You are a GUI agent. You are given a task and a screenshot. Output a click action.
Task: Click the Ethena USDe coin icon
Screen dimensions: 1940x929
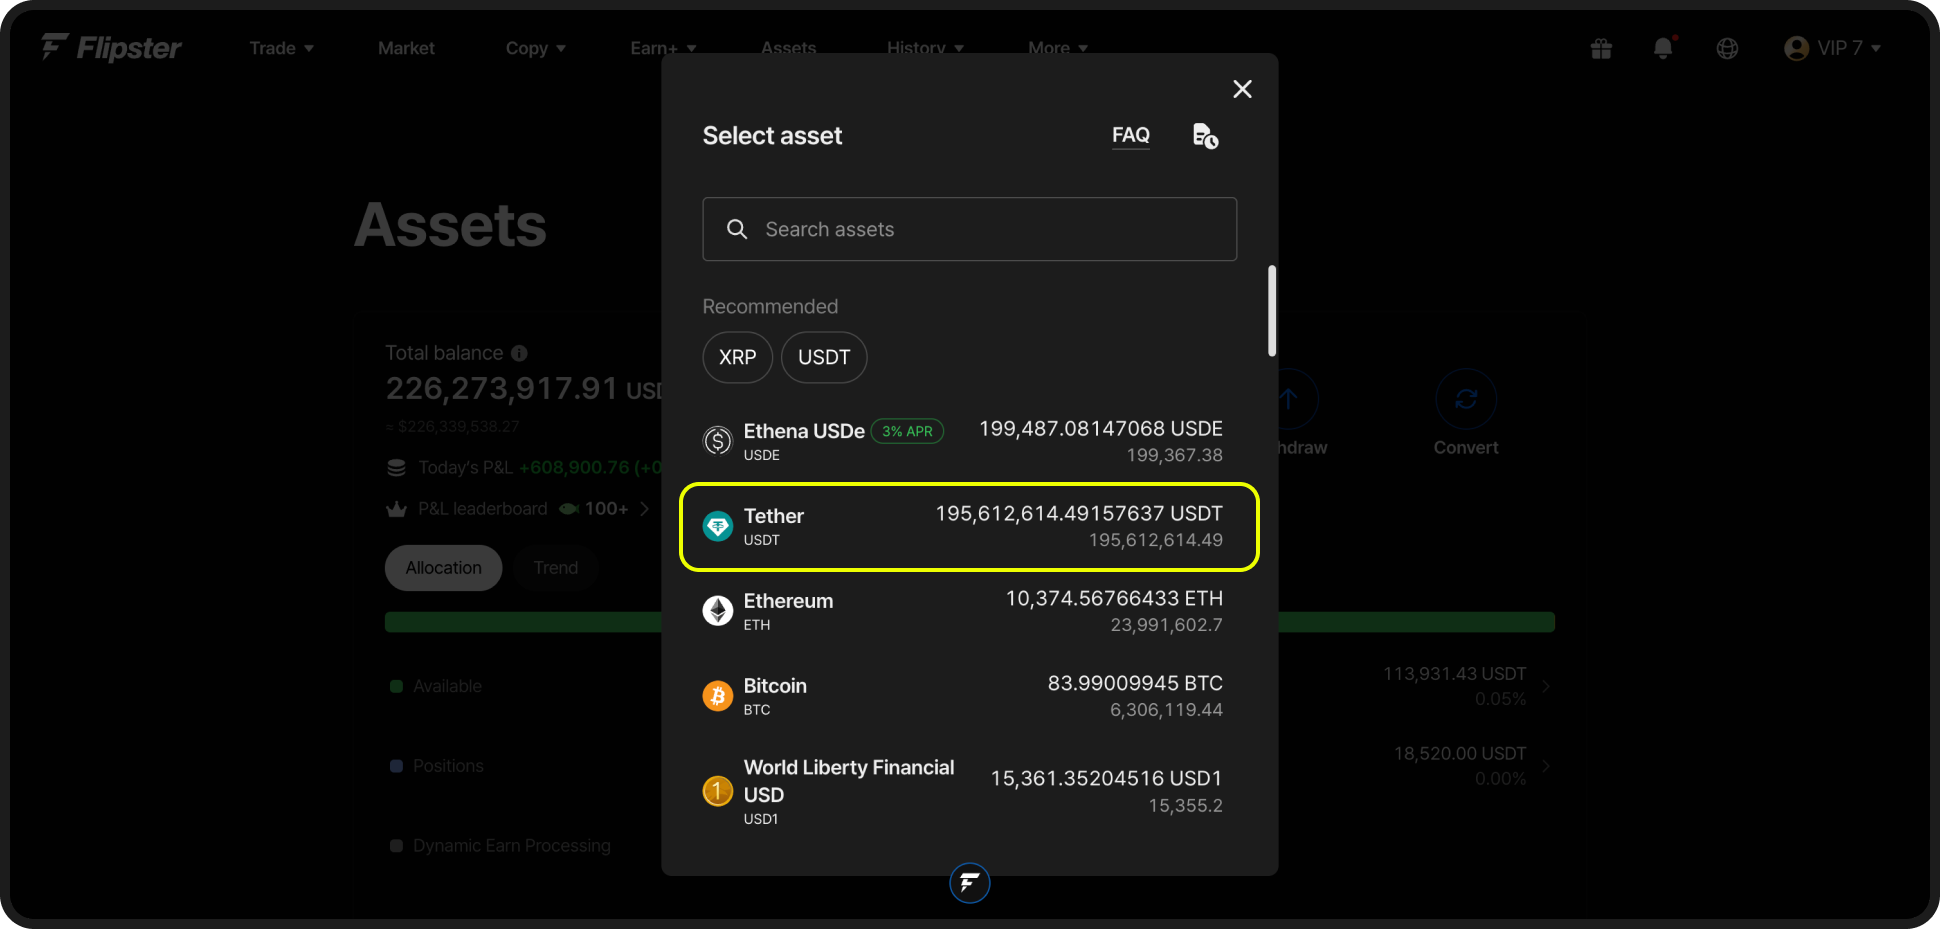(x=718, y=441)
